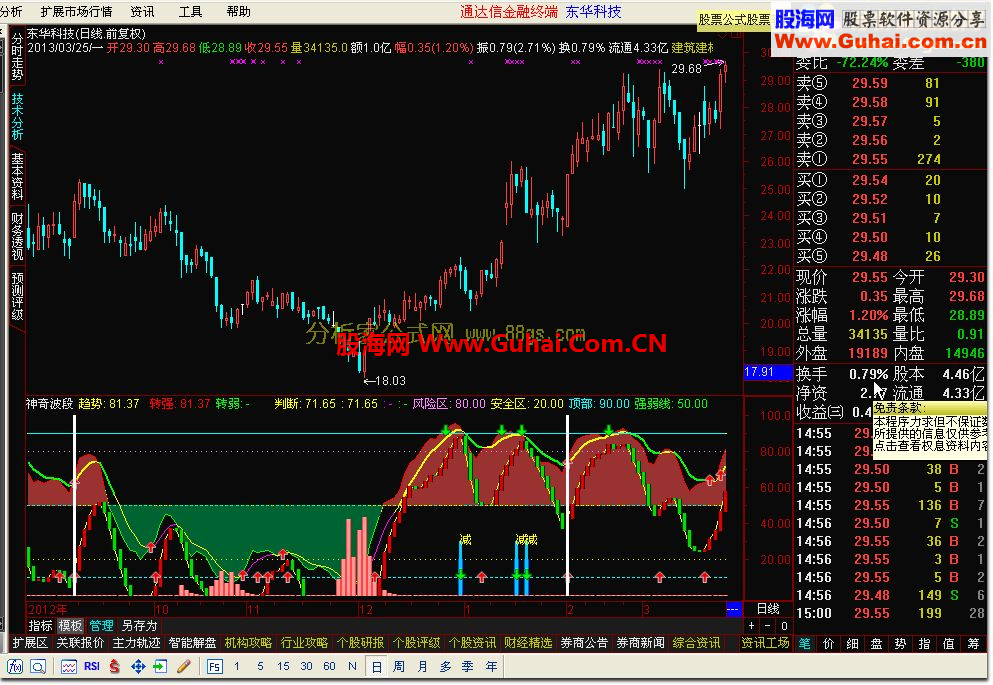The width and height of the screenshot is (993, 685).
Task: Select monthly (月) period button
Action: (422, 667)
